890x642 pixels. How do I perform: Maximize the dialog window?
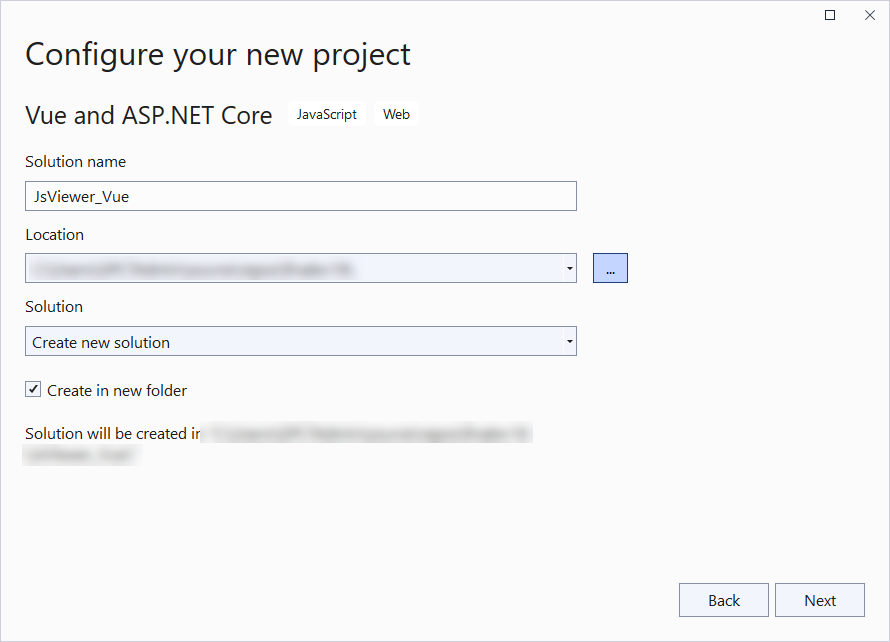830,15
